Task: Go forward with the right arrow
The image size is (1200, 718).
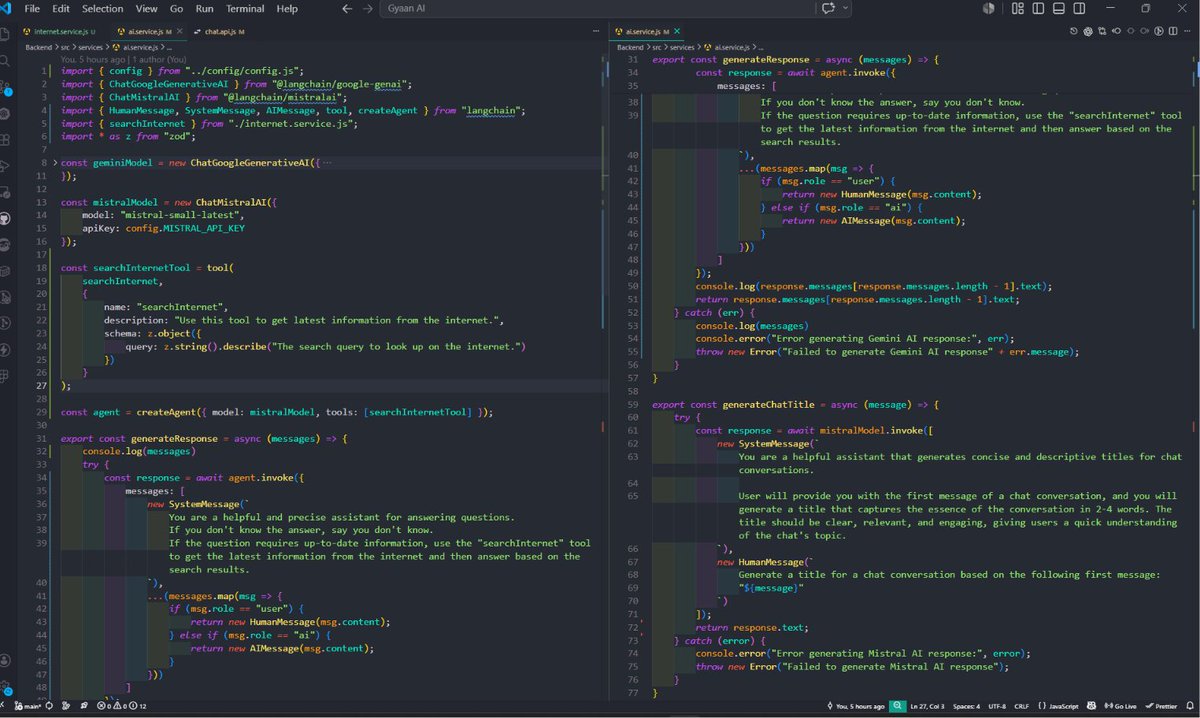Action: [369, 8]
